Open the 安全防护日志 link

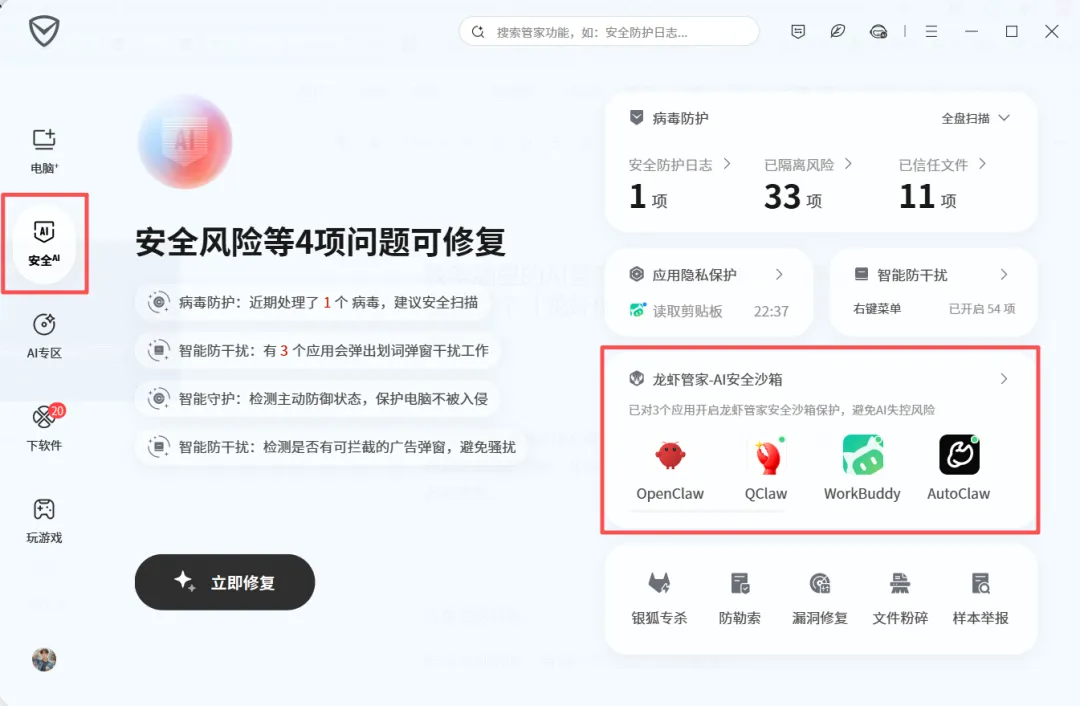click(679, 165)
